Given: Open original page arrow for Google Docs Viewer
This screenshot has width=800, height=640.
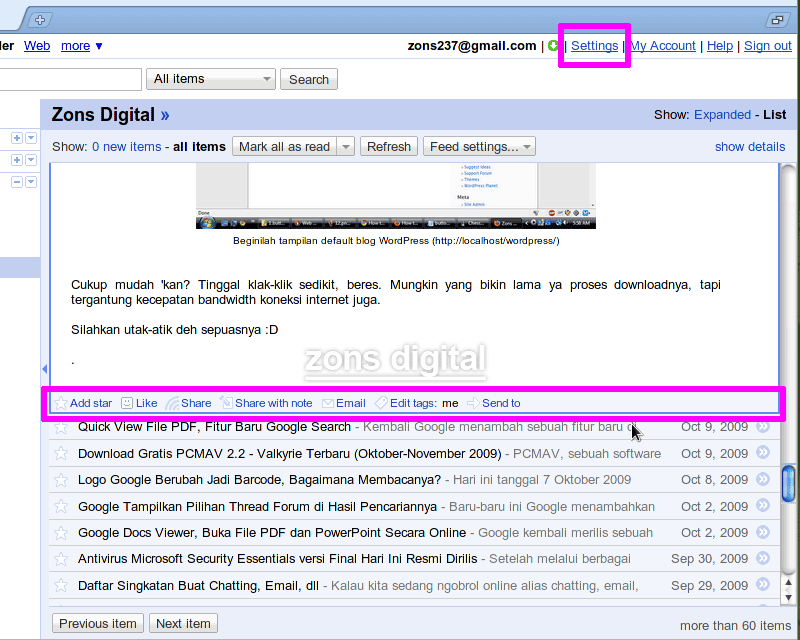Looking at the screenshot, I should coord(763,532).
